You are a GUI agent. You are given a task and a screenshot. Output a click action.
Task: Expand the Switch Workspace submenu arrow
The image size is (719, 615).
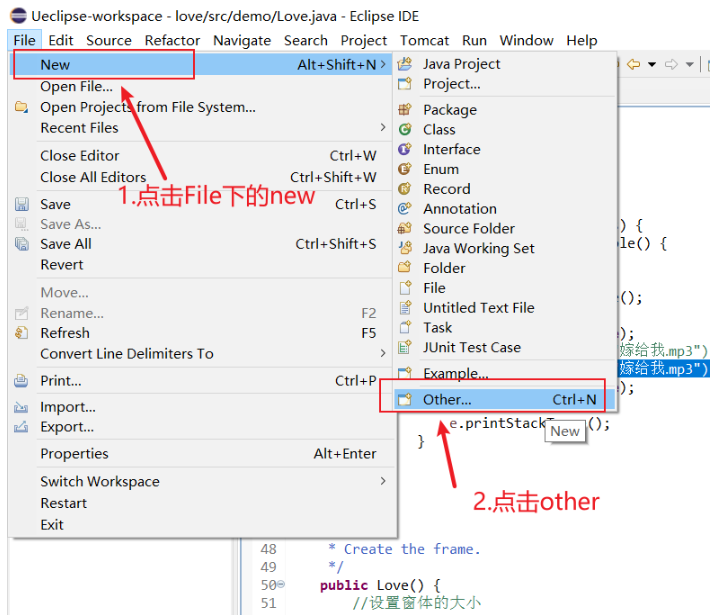[x=383, y=481]
